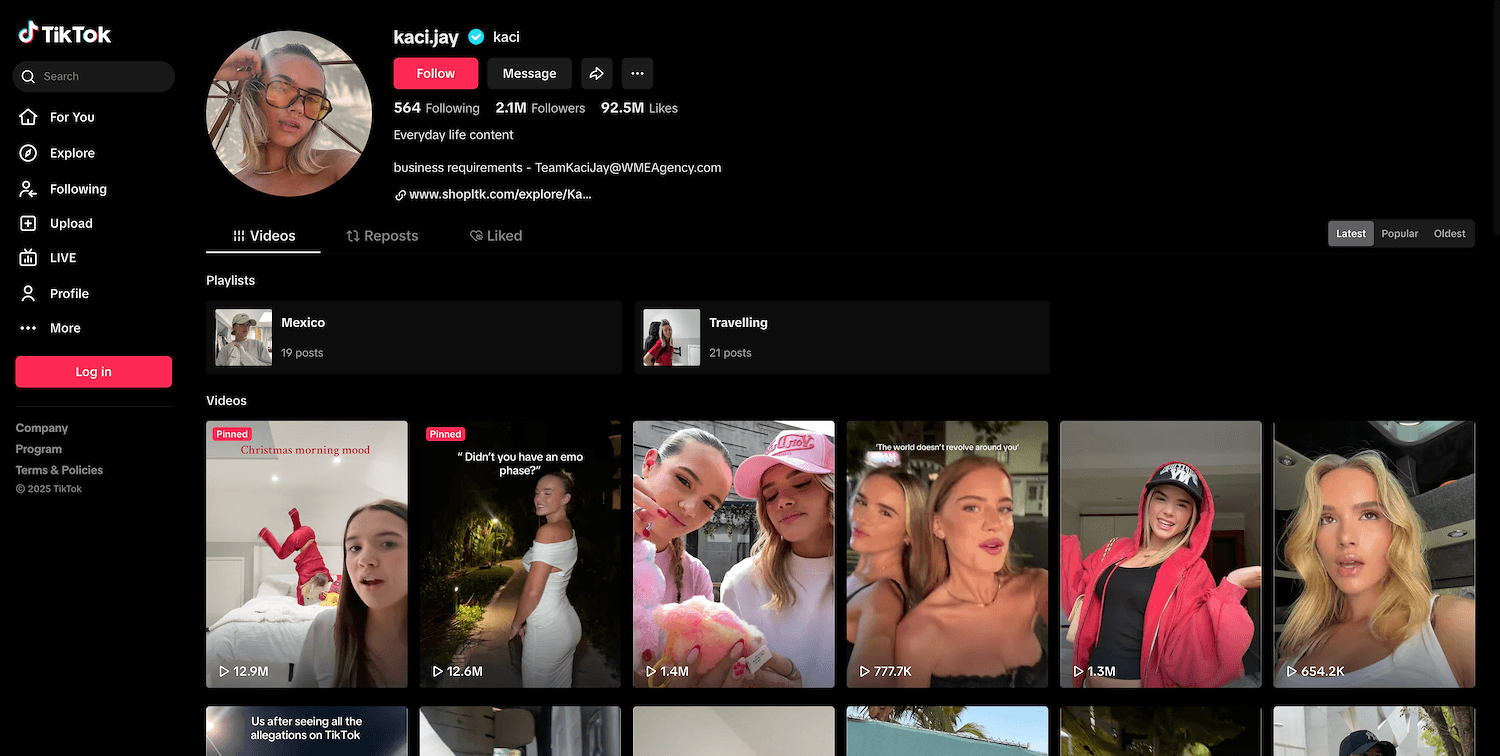Click the share arrow icon on profile
Image resolution: width=1500 pixels, height=756 pixels.
pos(596,73)
